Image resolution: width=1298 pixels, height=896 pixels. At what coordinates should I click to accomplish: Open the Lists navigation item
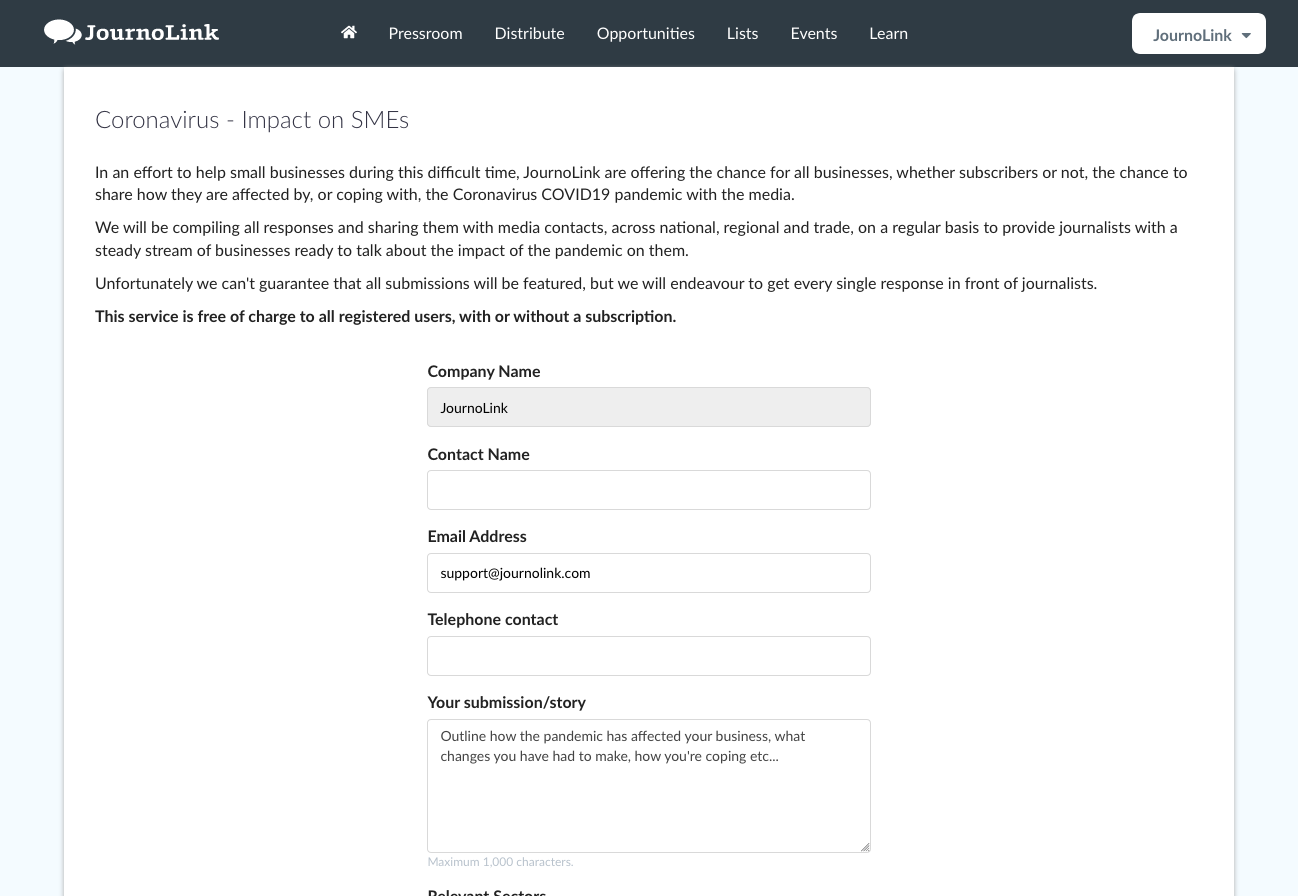742,33
